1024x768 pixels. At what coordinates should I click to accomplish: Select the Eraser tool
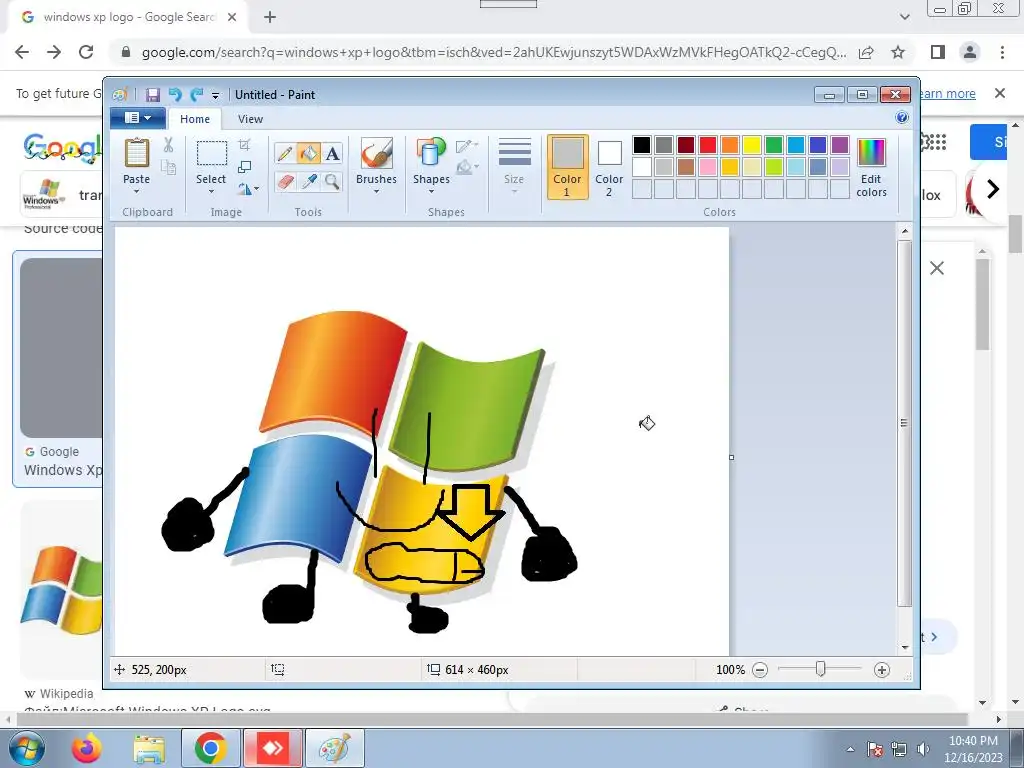click(x=285, y=181)
